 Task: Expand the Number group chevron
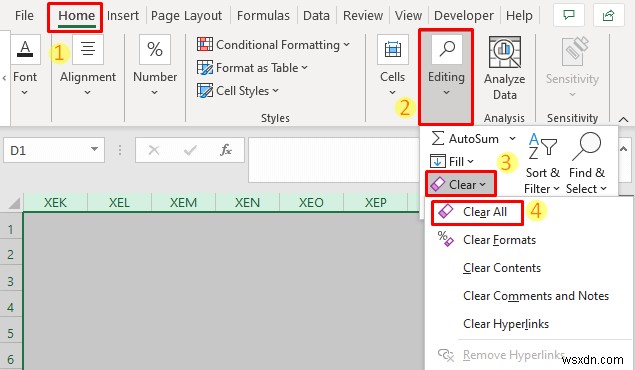click(x=155, y=93)
